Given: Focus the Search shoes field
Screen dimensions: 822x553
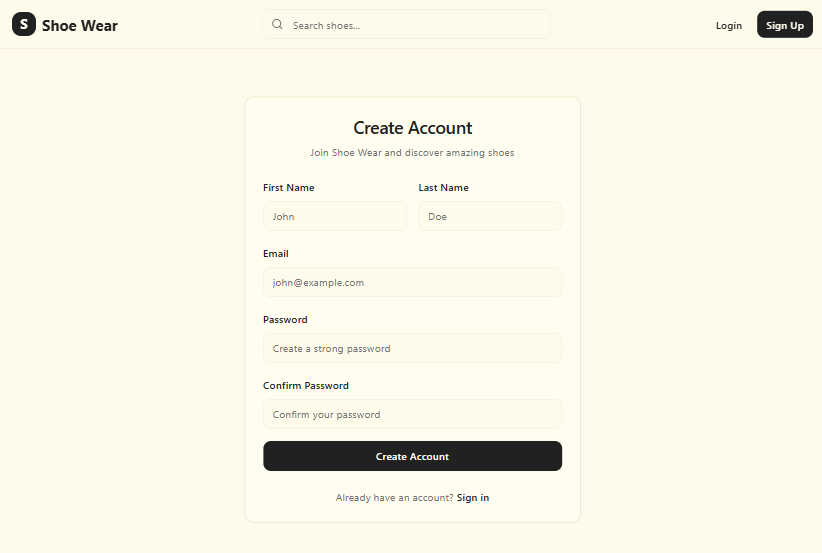Looking at the screenshot, I should click(x=415, y=25).
